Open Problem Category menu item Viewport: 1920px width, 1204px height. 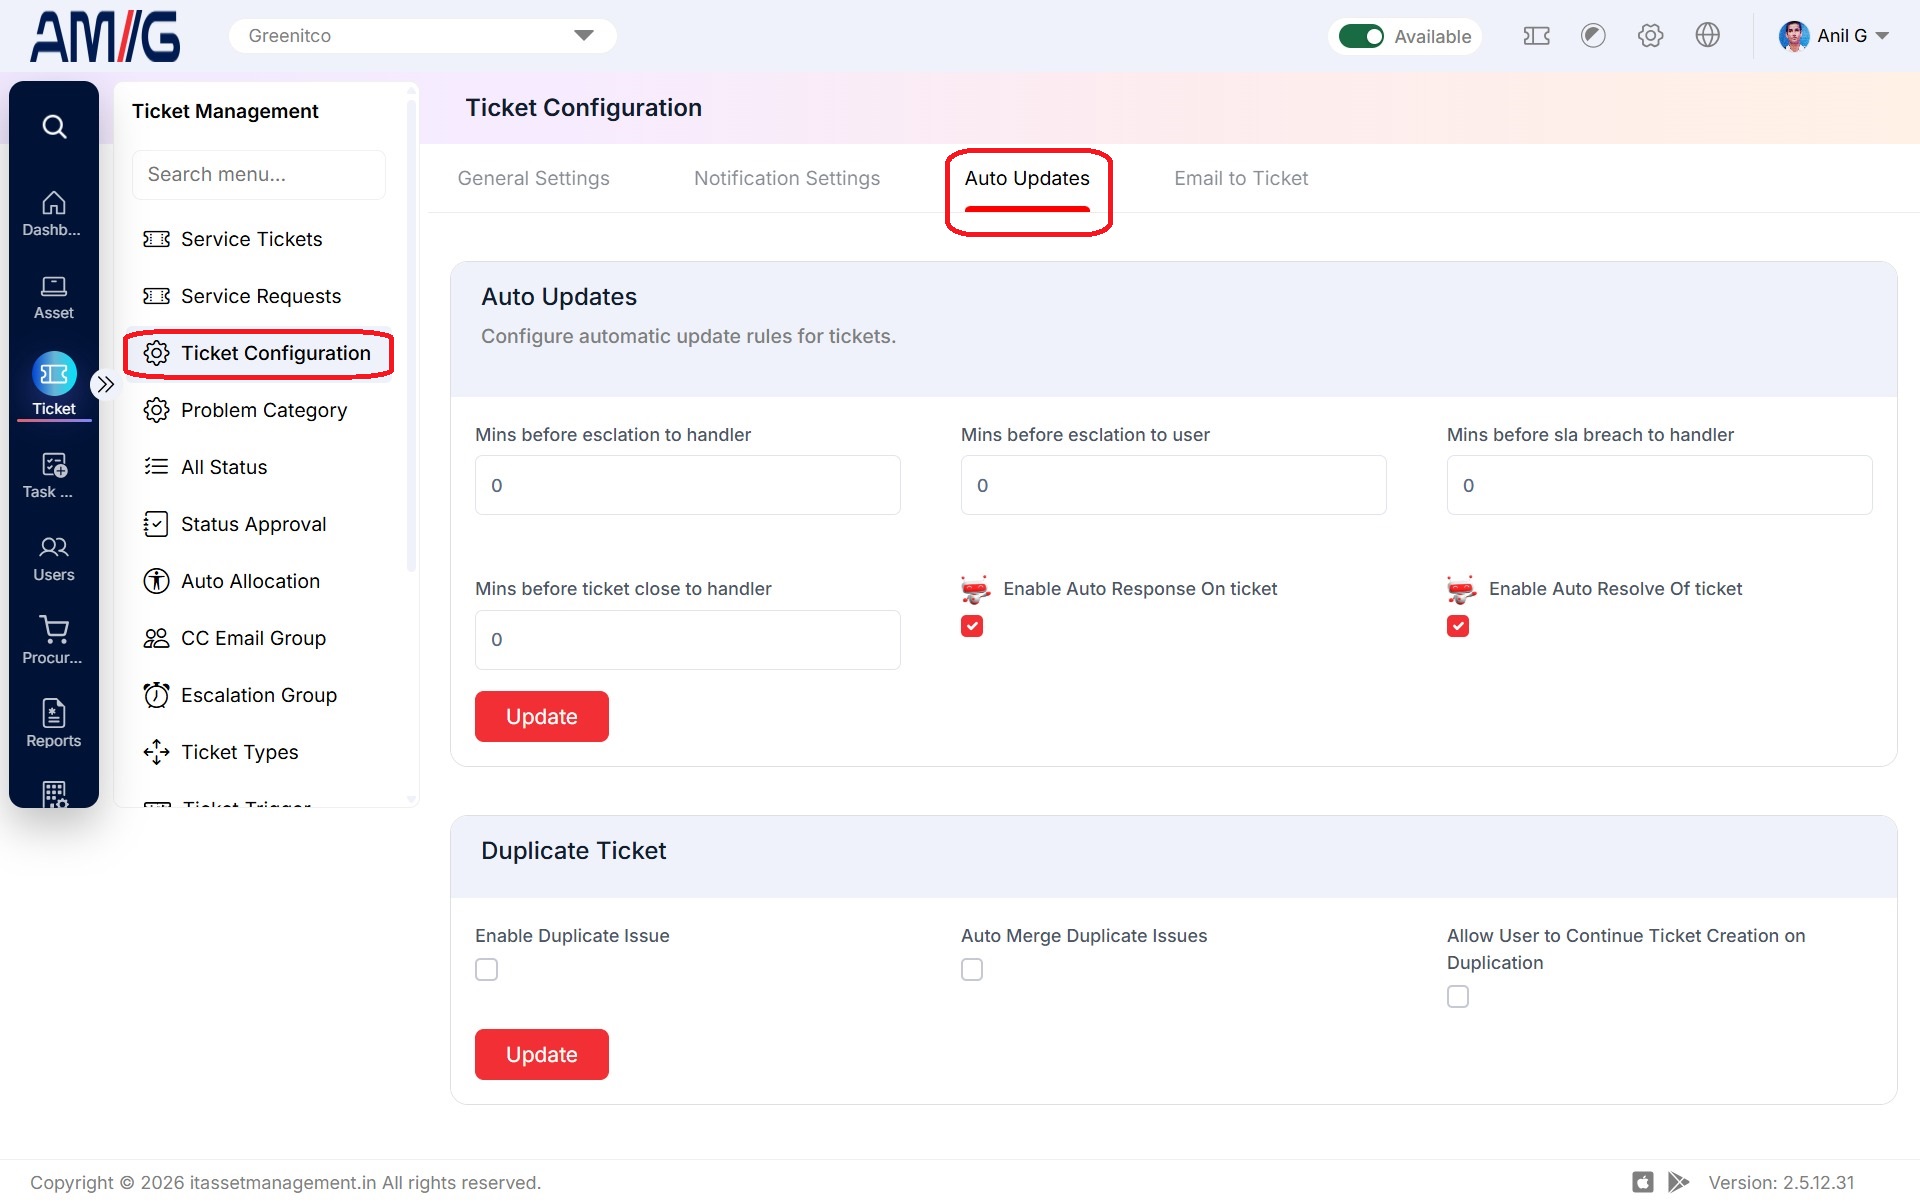tap(259, 410)
